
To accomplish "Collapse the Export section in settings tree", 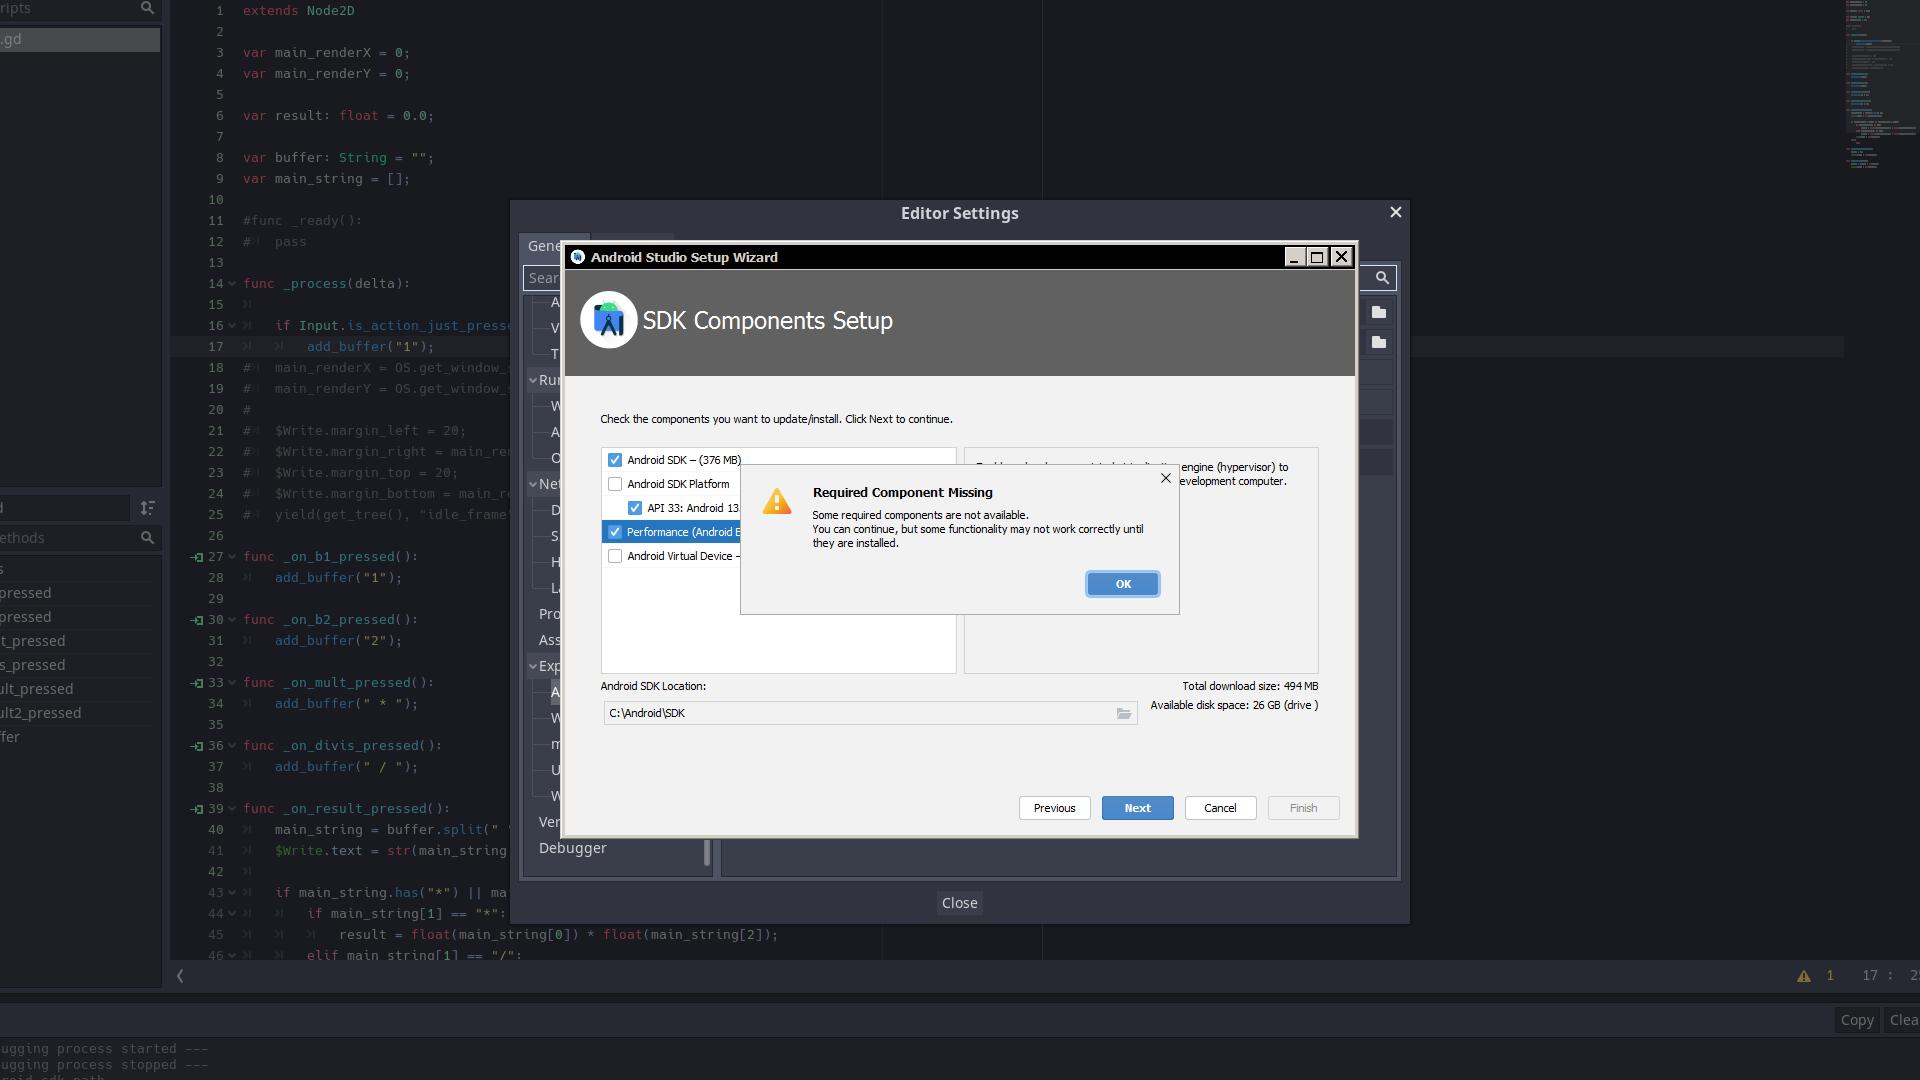I will (534, 666).
